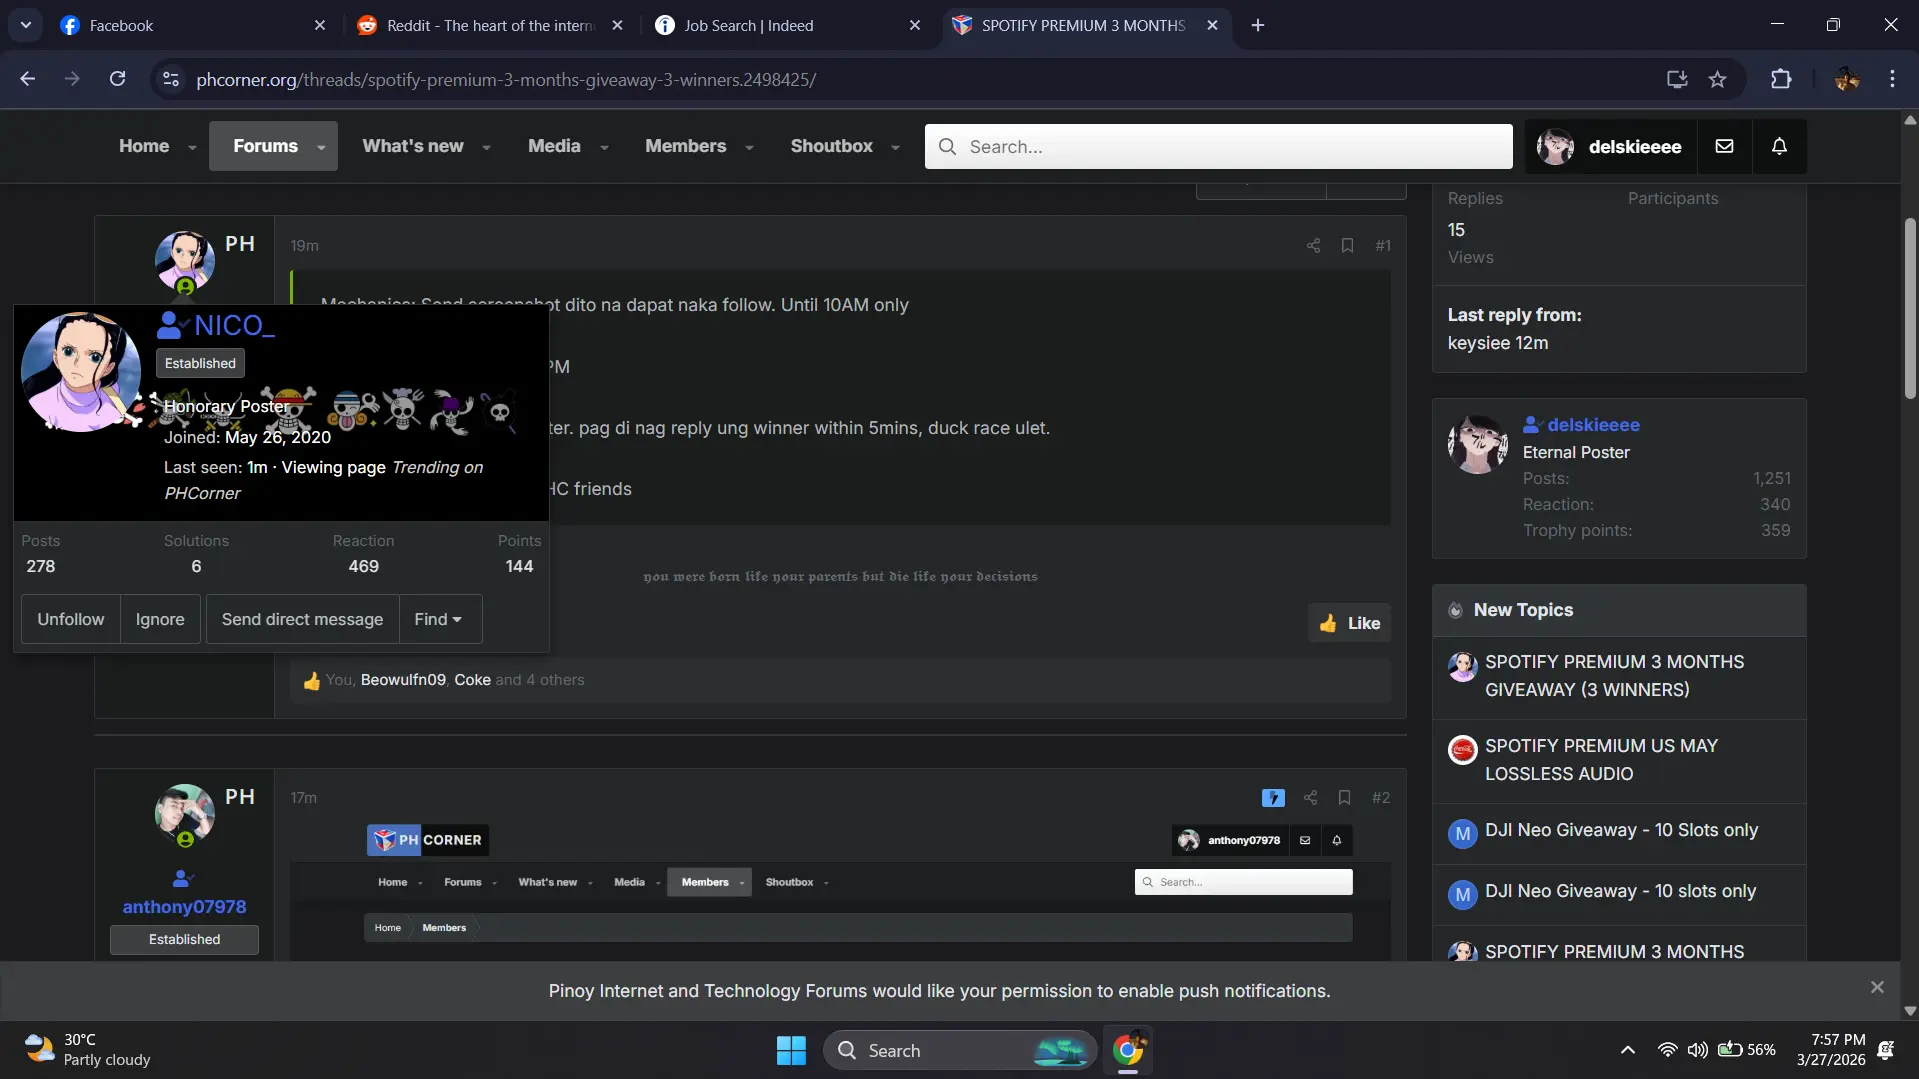Open the Chrome three-dot menu
This screenshot has height=1079, width=1919.
pyautogui.click(x=1892, y=80)
